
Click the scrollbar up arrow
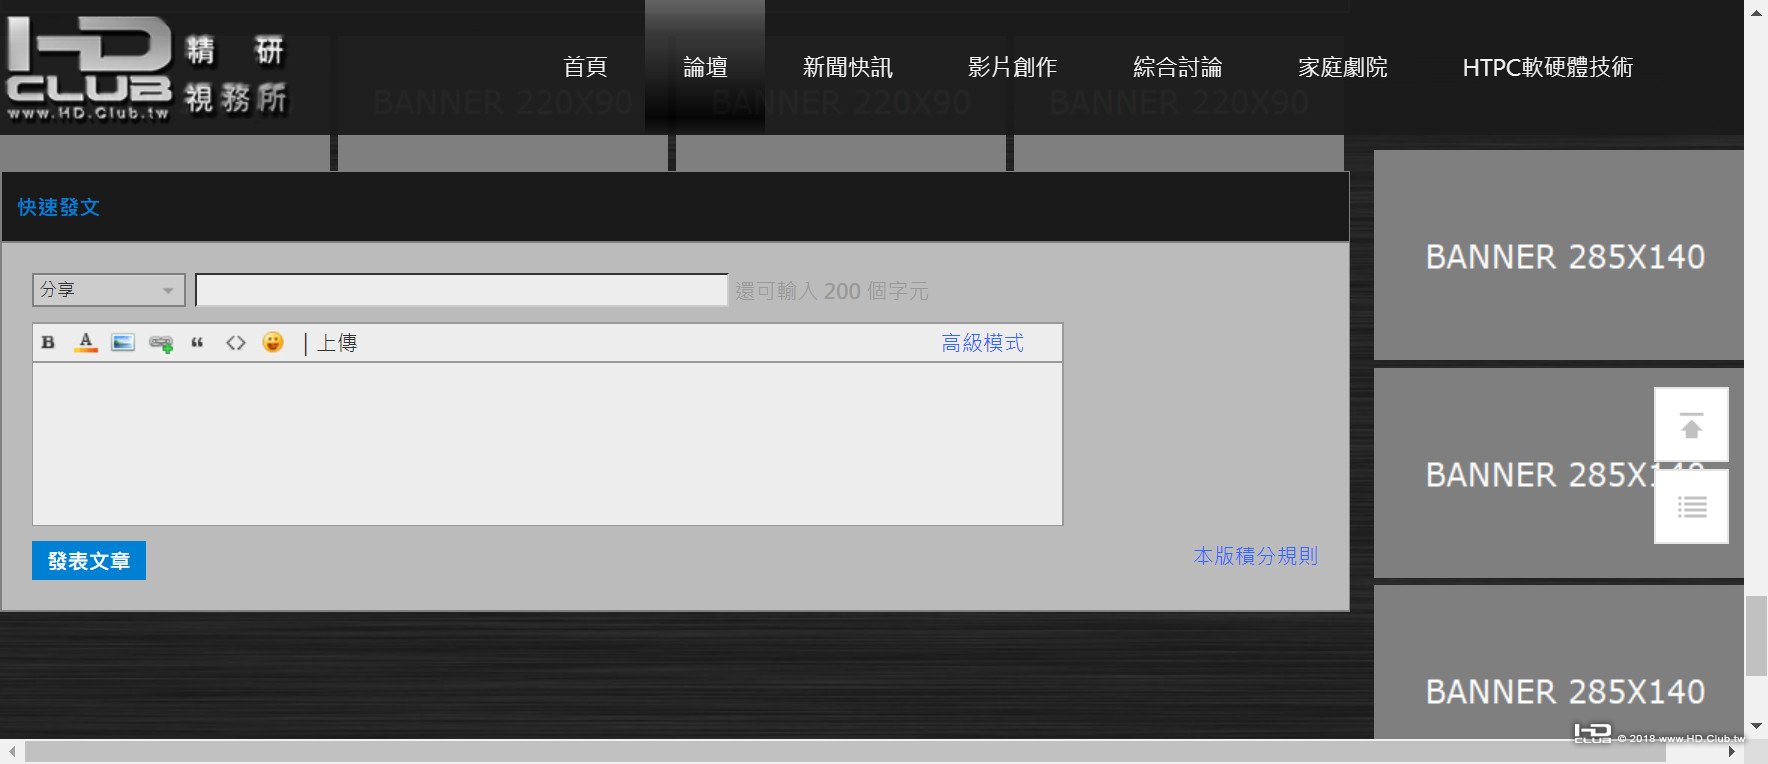tap(1756, 13)
